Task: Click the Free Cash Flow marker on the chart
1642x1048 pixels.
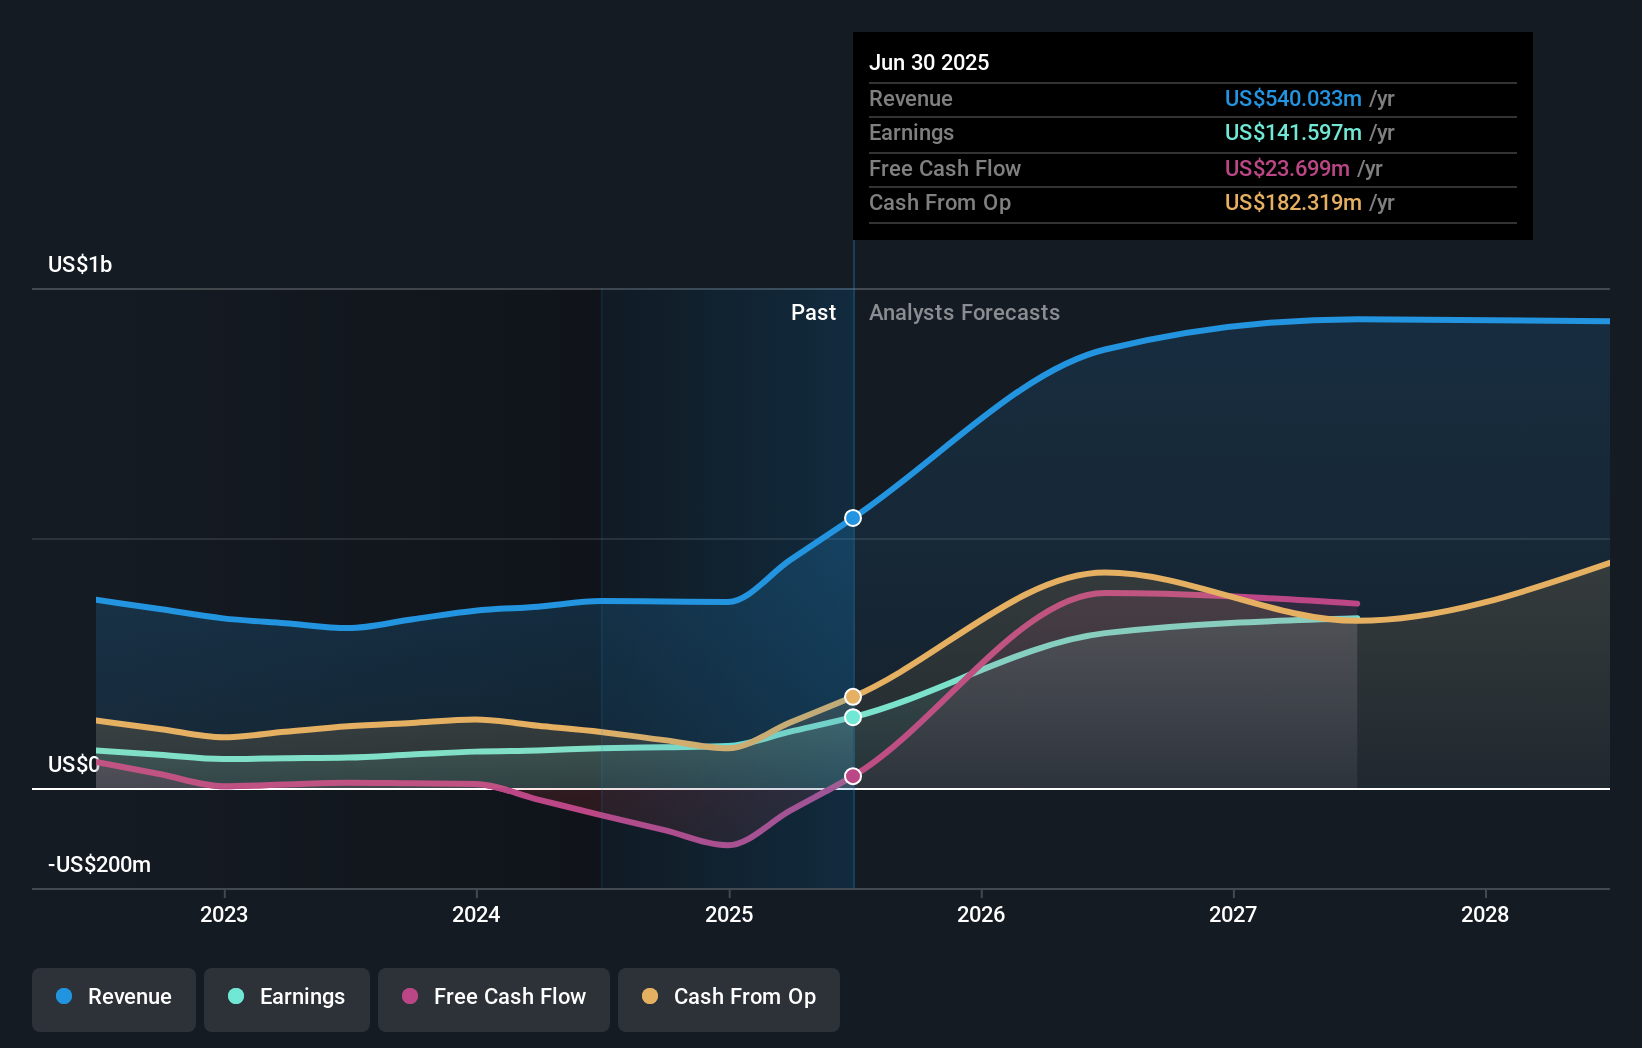Action: pos(852,776)
